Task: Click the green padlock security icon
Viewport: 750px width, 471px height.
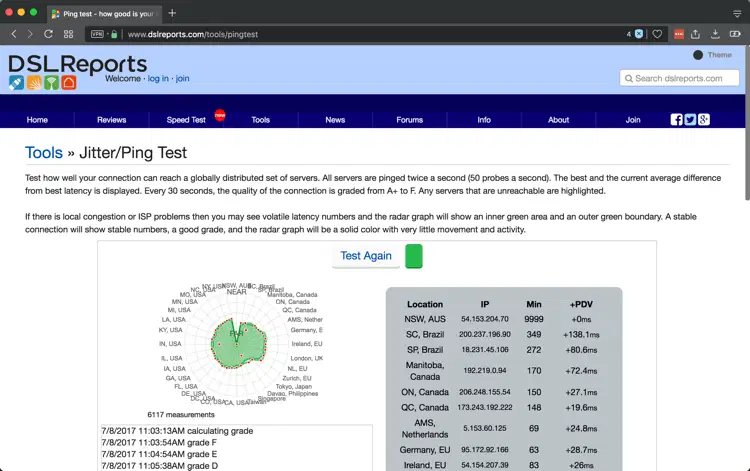Action: click(114, 34)
